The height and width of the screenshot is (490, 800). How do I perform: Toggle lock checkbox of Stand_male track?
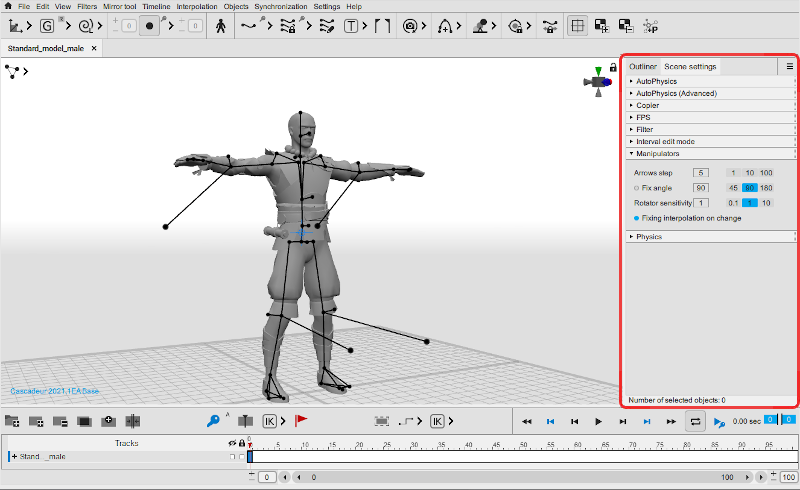(x=242, y=457)
